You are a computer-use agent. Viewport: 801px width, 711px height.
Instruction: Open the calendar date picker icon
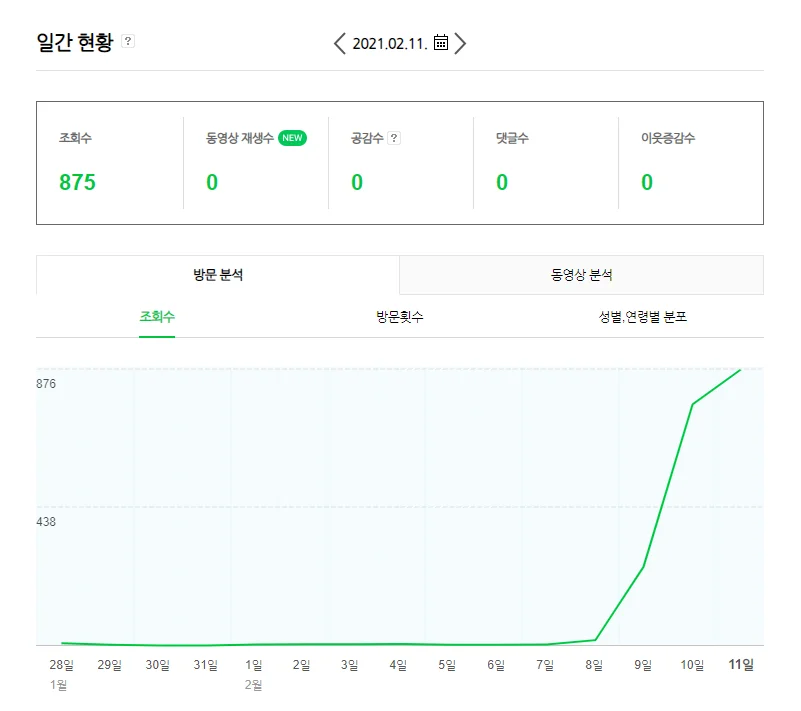tap(441, 43)
